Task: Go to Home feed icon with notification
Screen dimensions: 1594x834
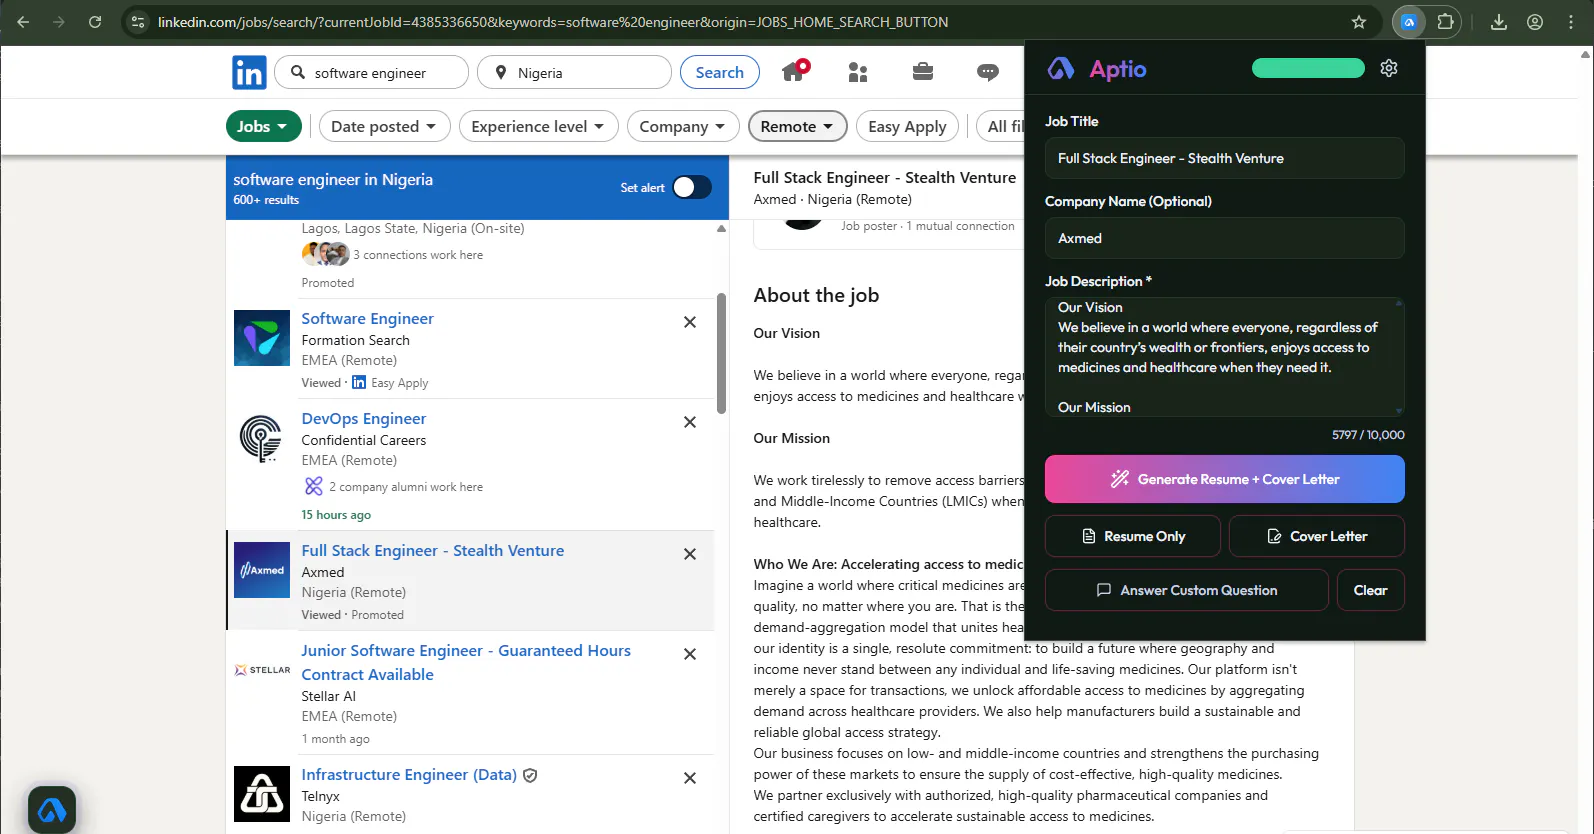Action: pos(795,71)
